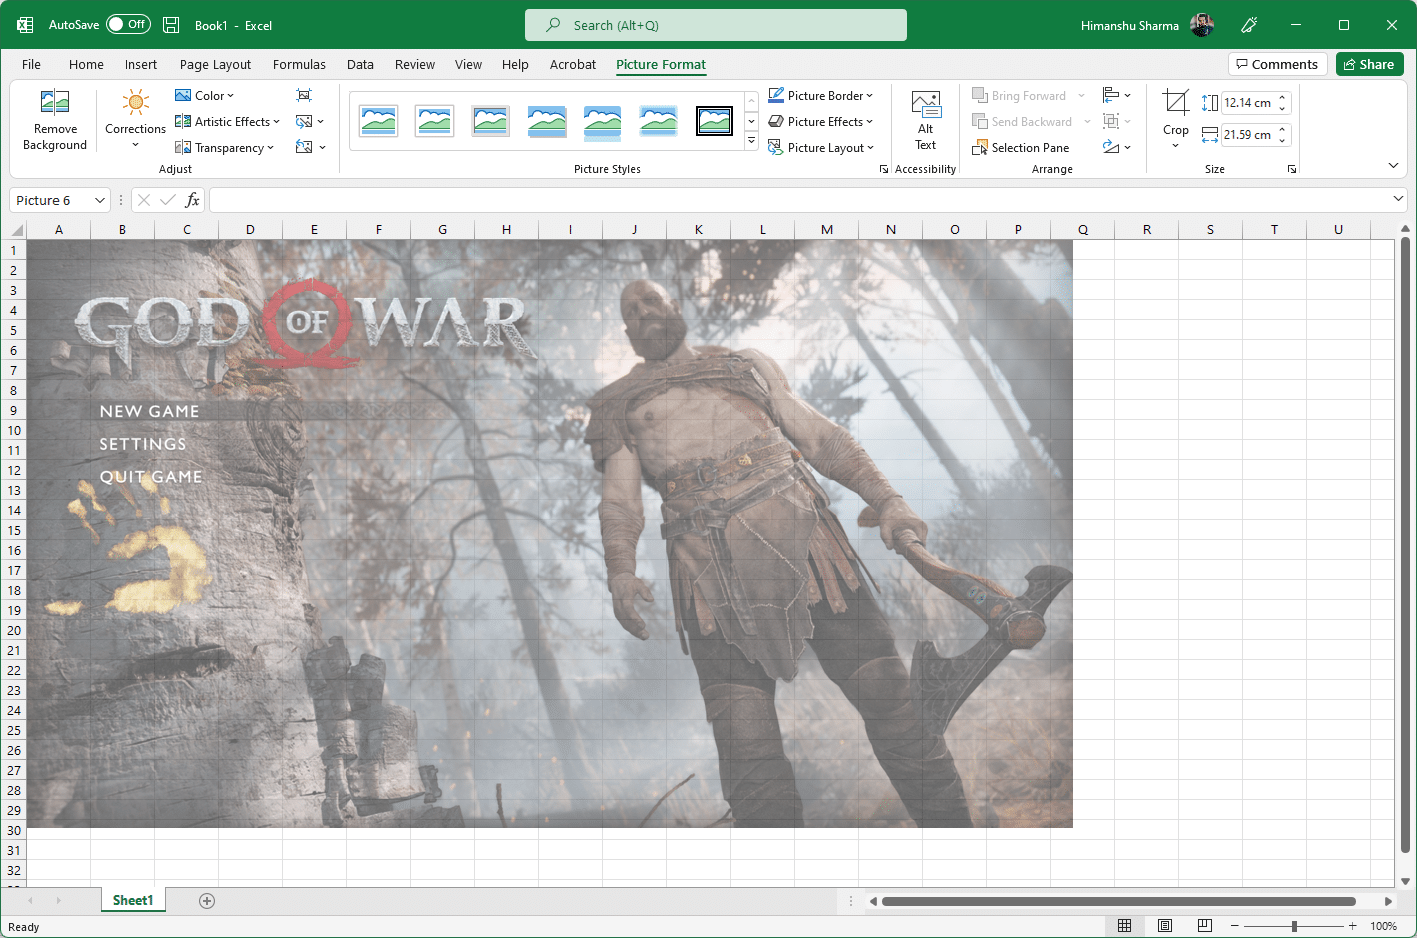Add a new sheet with plus icon
The height and width of the screenshot is (938, 1417).
pyautogui.click(x=207, y=901)
